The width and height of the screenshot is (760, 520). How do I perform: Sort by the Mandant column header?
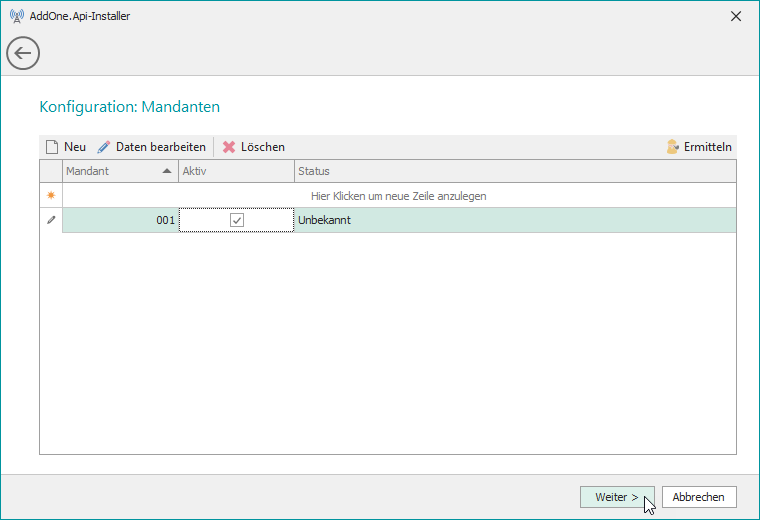click(x=120, y=171)
